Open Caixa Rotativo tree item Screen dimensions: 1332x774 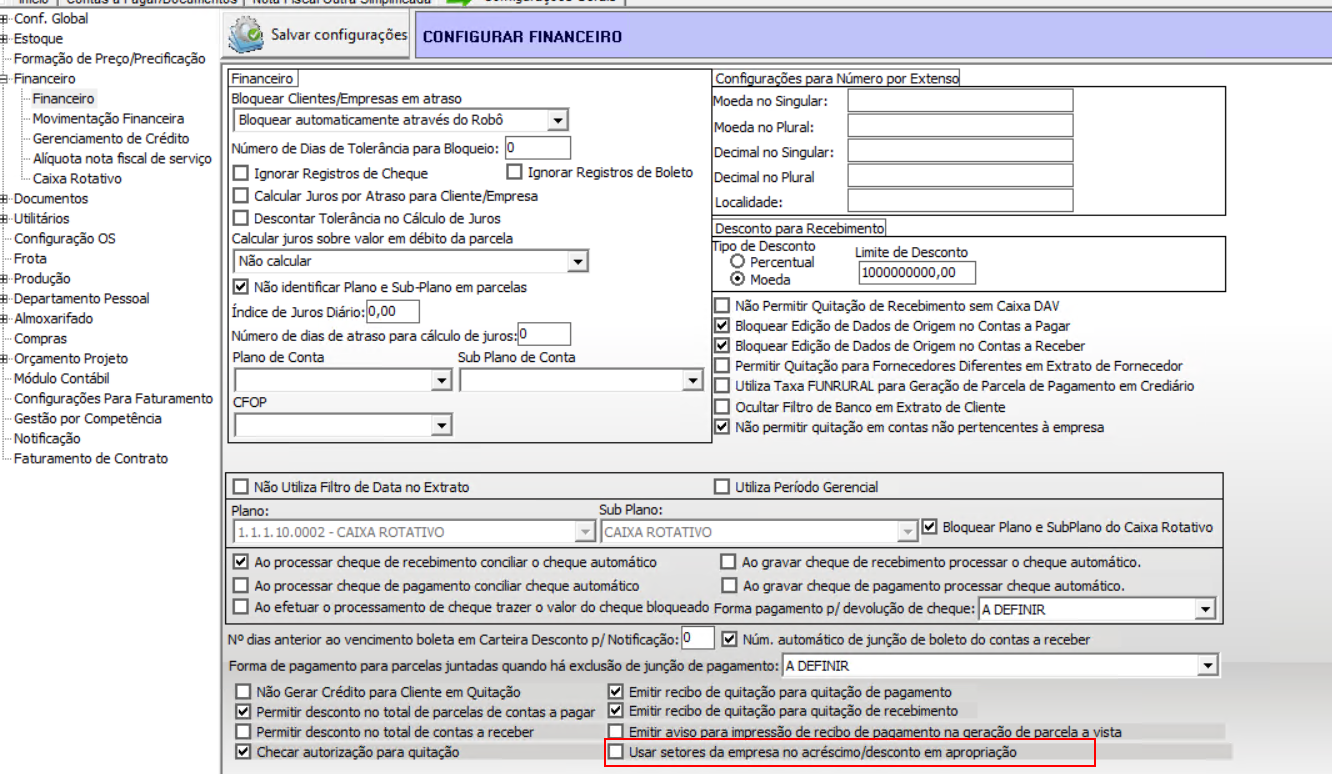click(77, 179)
